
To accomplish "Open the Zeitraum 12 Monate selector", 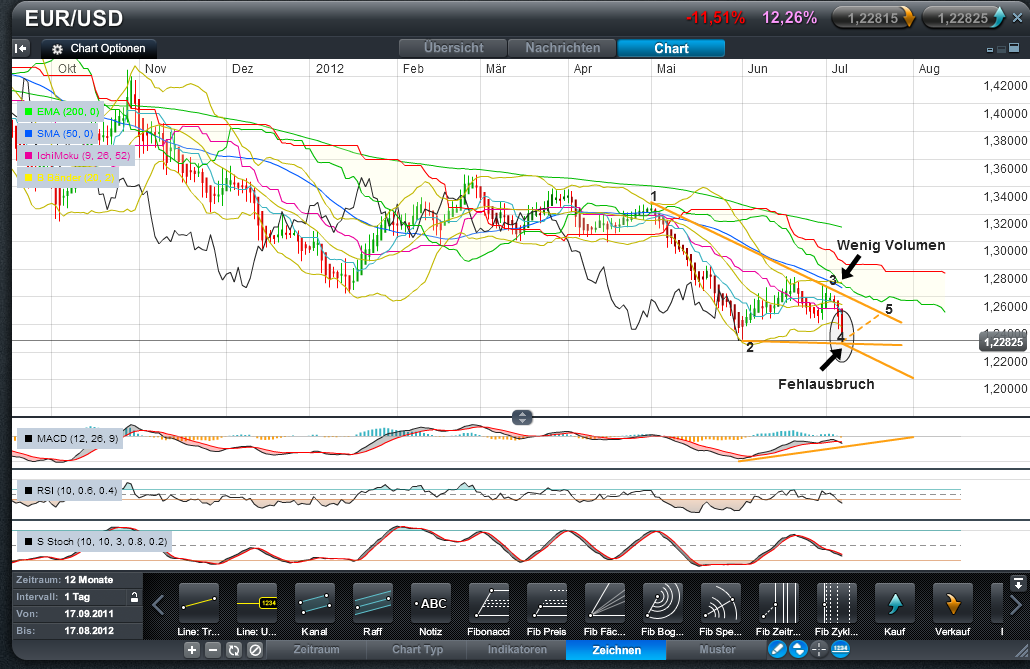I will coord(78,580).
